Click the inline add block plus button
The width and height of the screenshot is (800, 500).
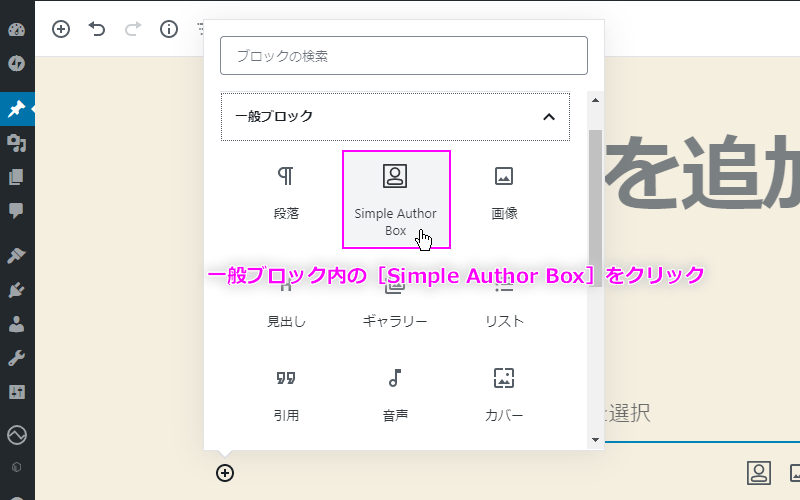pos(225,473)
